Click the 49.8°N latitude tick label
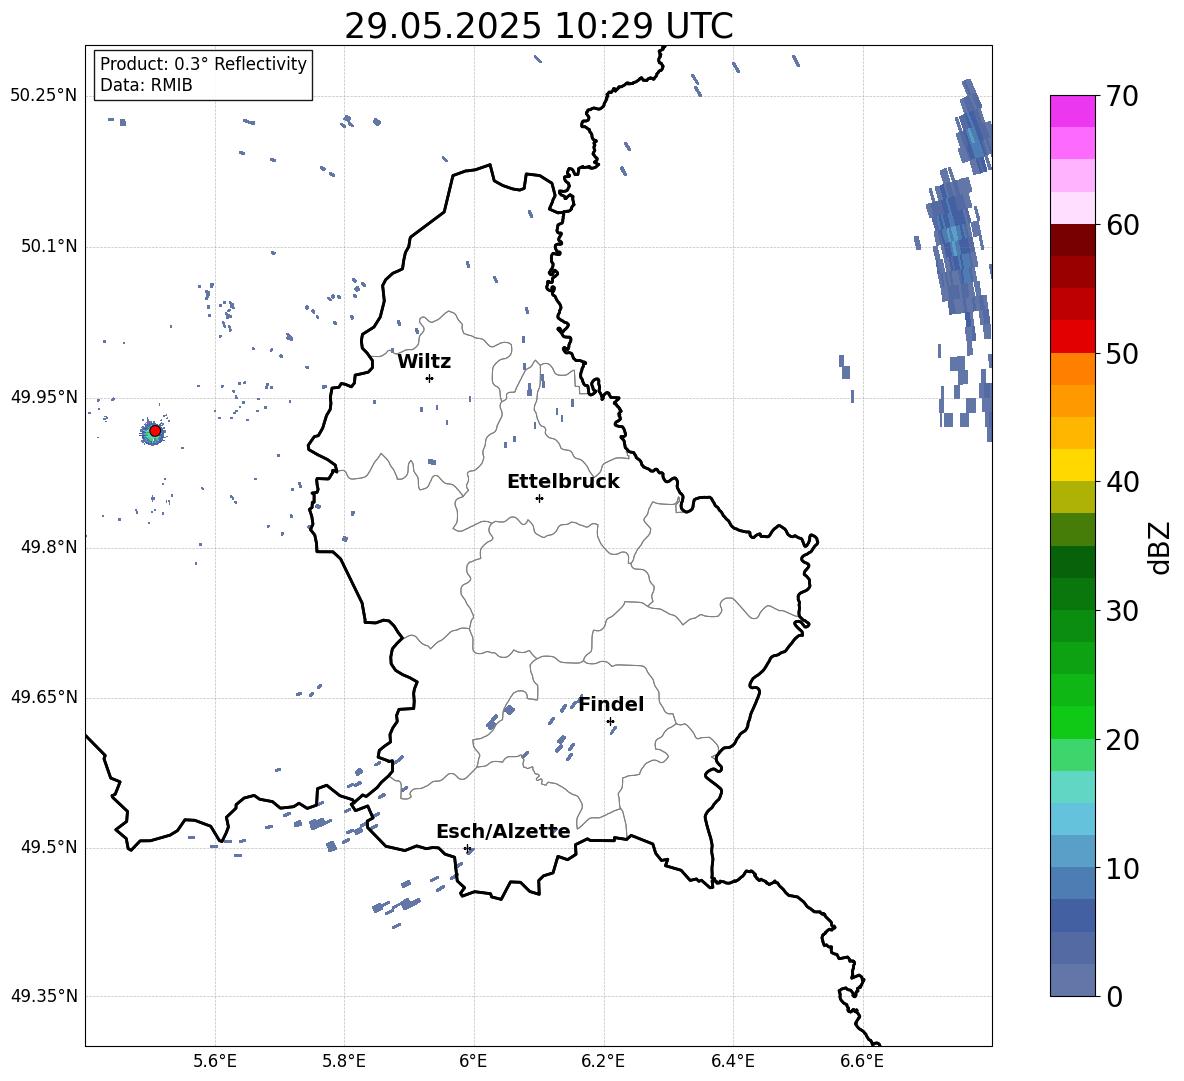The width and height of the screenshot is (1184, 1081). (x=48, y=547)
